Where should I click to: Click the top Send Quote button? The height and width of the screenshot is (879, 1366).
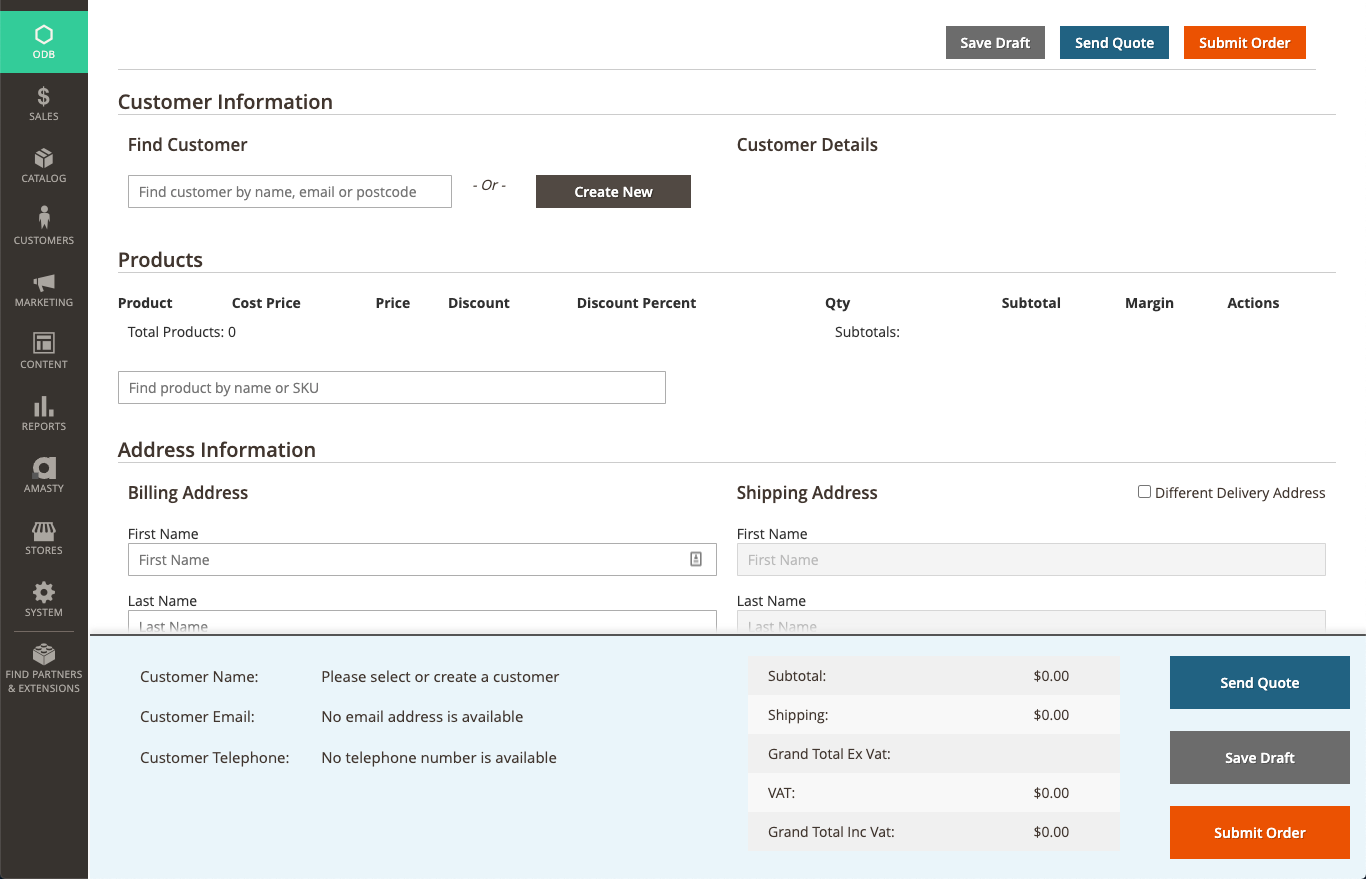(x=1114, y=42)
